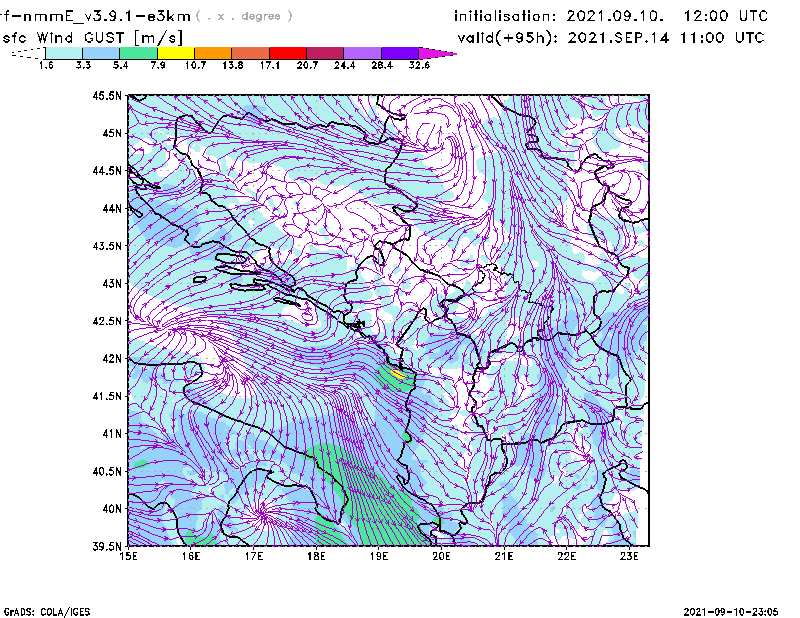This screenshot has height=618, width=800.
Task: Click the longitude label 15E
Action: coord(128,556)
